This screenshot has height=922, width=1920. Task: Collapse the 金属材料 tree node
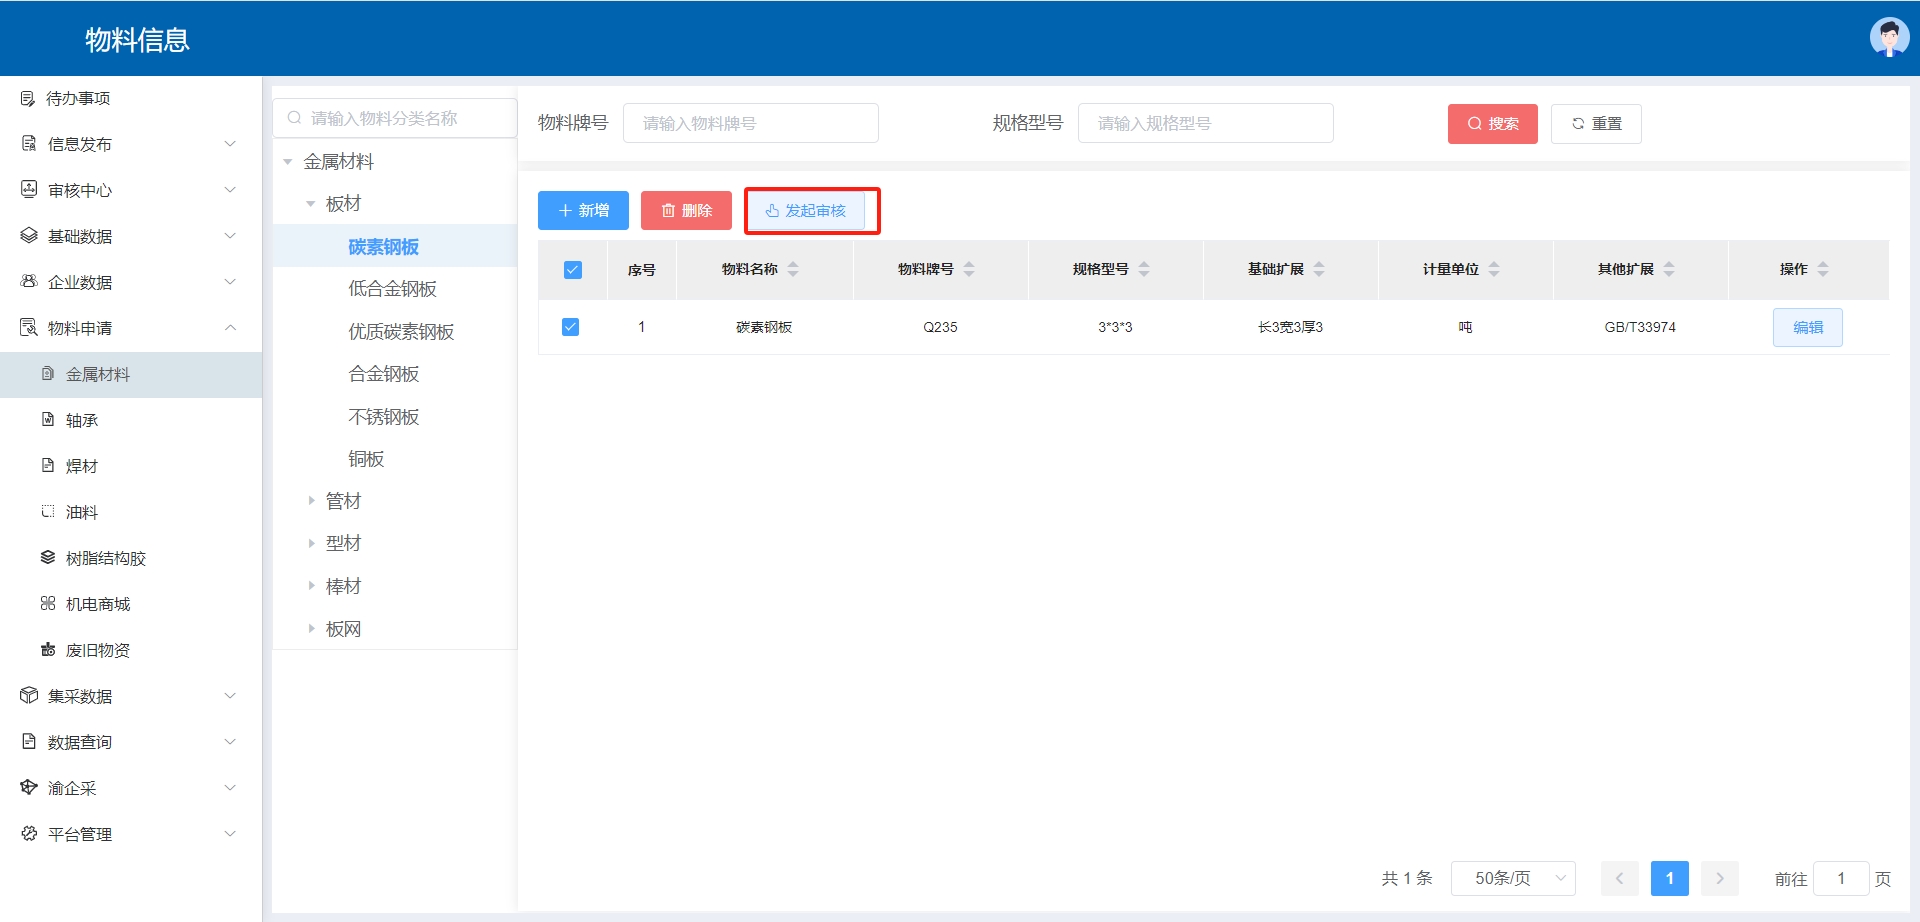(288, 162)
